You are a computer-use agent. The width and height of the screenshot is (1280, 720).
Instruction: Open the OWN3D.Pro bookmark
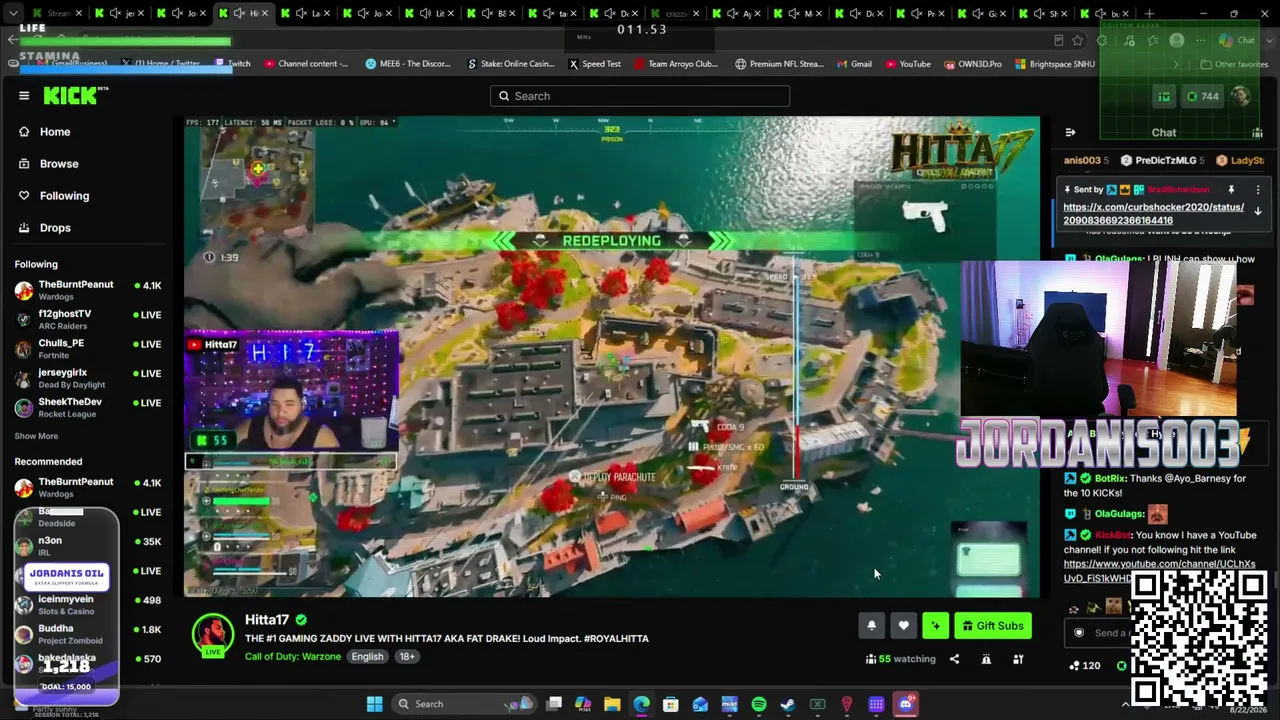click(x=972, y=64)
